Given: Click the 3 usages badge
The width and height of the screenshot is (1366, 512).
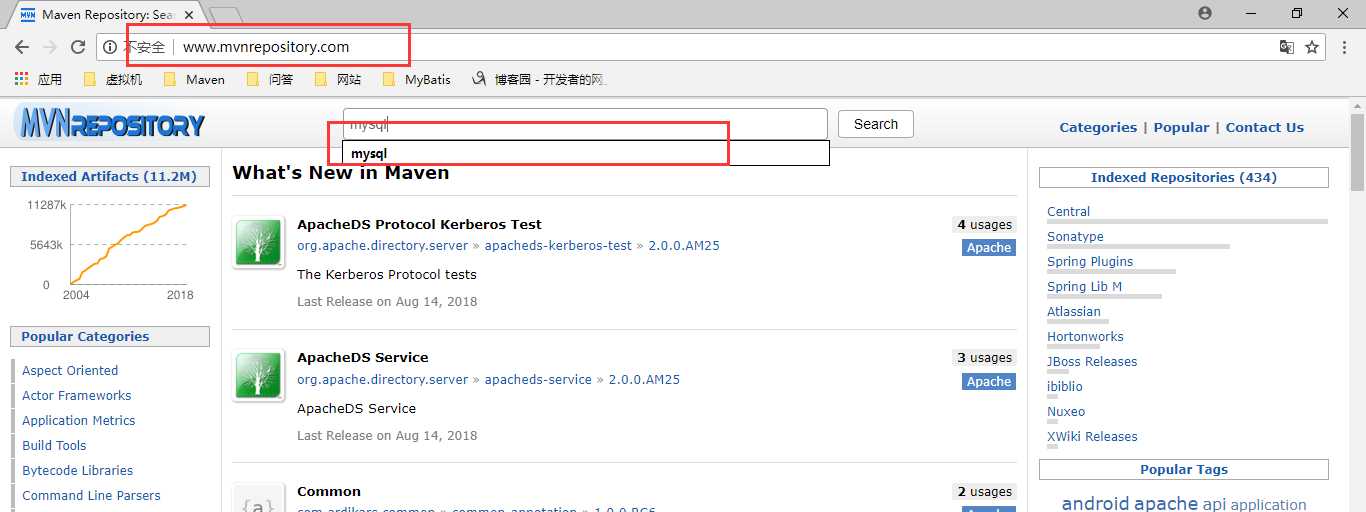Looking at the screenshot, I should 985,358.
